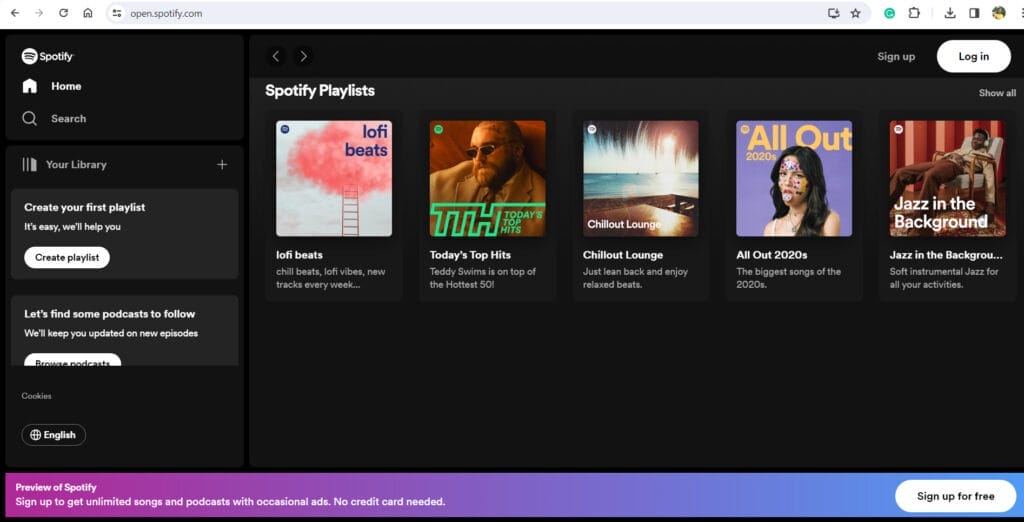Open the Cookies link
This screenshot has height=522, width=1024.
click(36, 396)
